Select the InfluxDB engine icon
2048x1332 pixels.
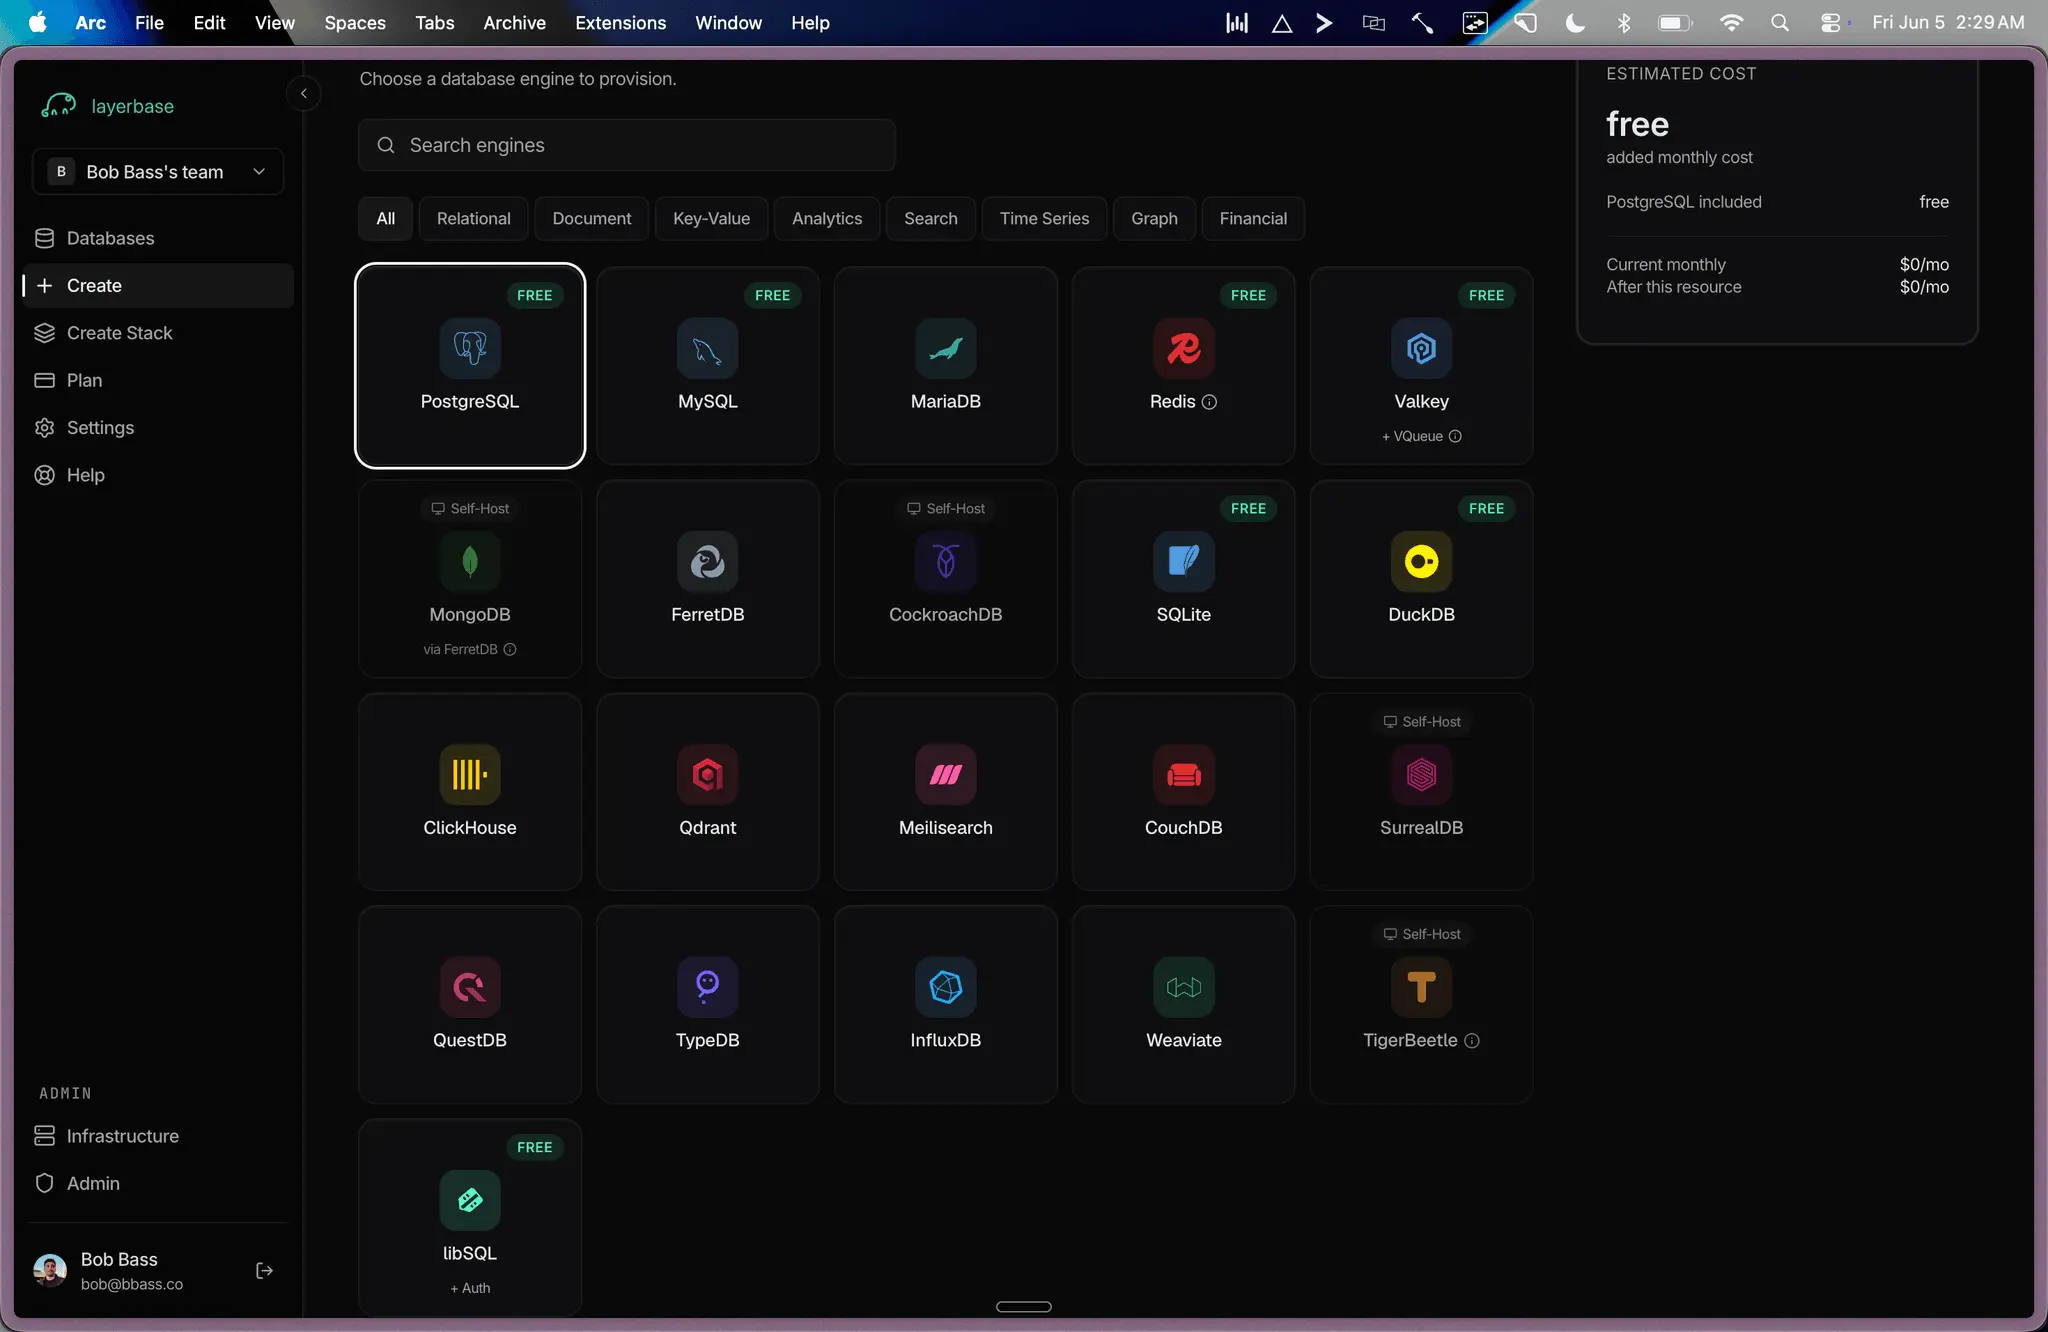(946, 987)
